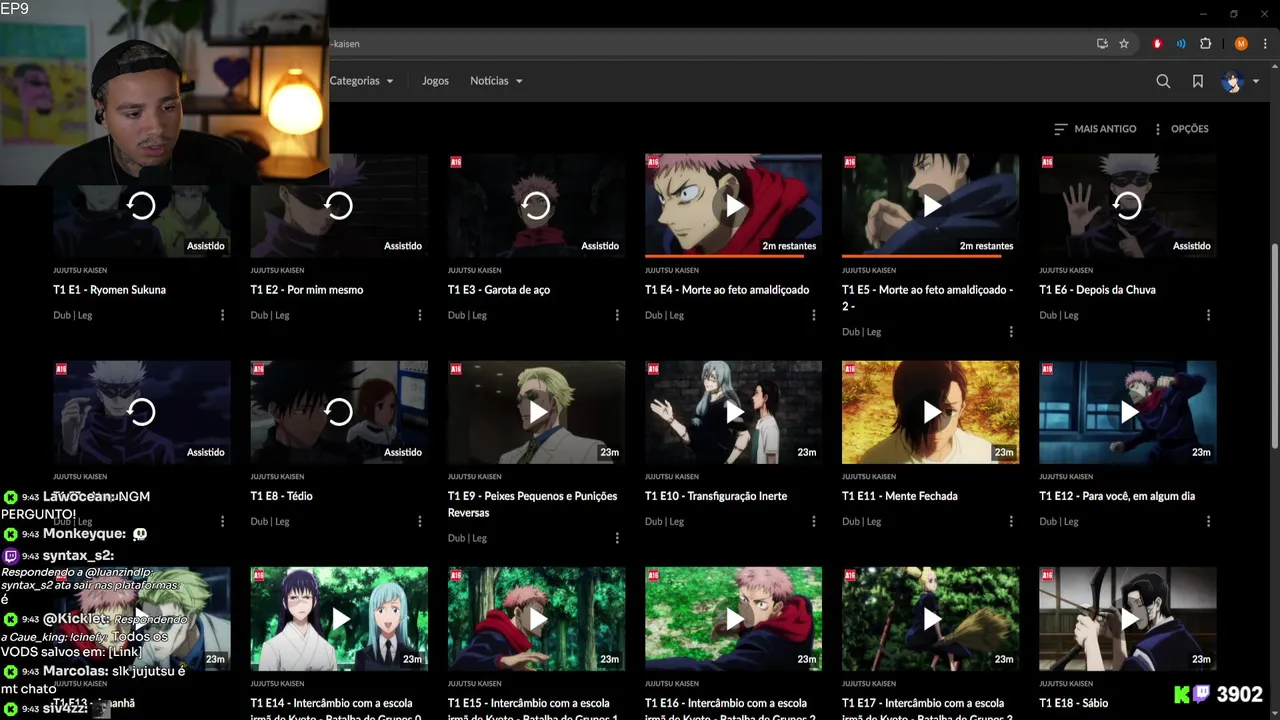Open title link T1 E1 - Ryomen Sukuna

click(110, 290)
